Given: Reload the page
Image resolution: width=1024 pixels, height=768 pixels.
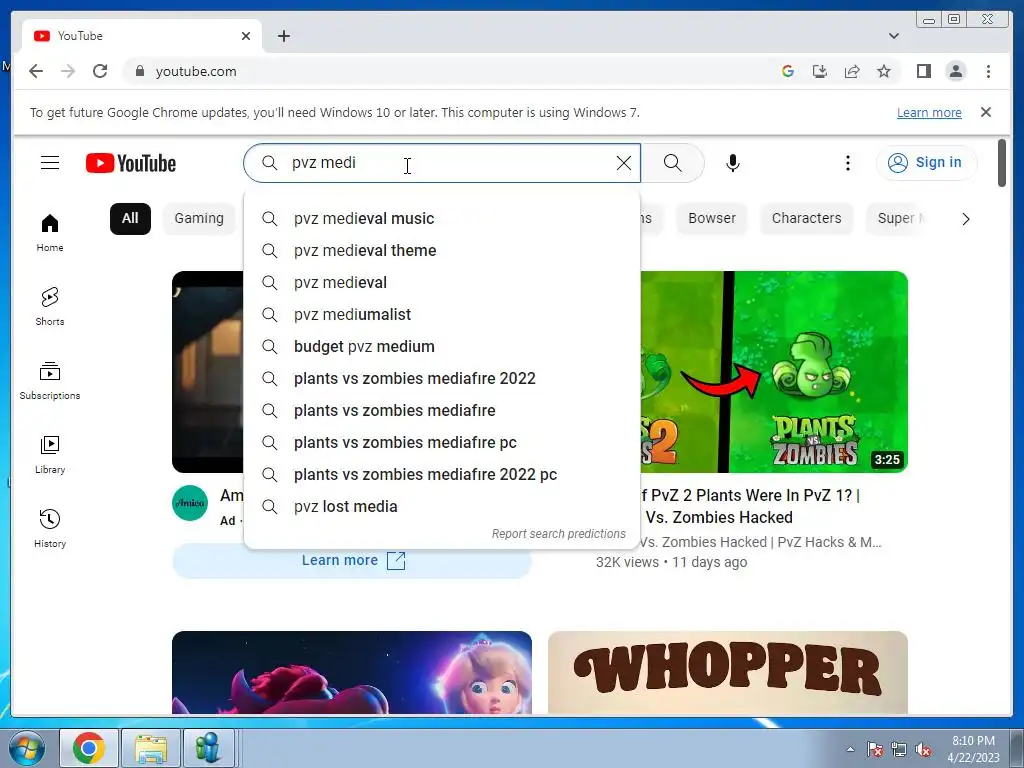Looking at the screenshot, I should tap(100, 71).
